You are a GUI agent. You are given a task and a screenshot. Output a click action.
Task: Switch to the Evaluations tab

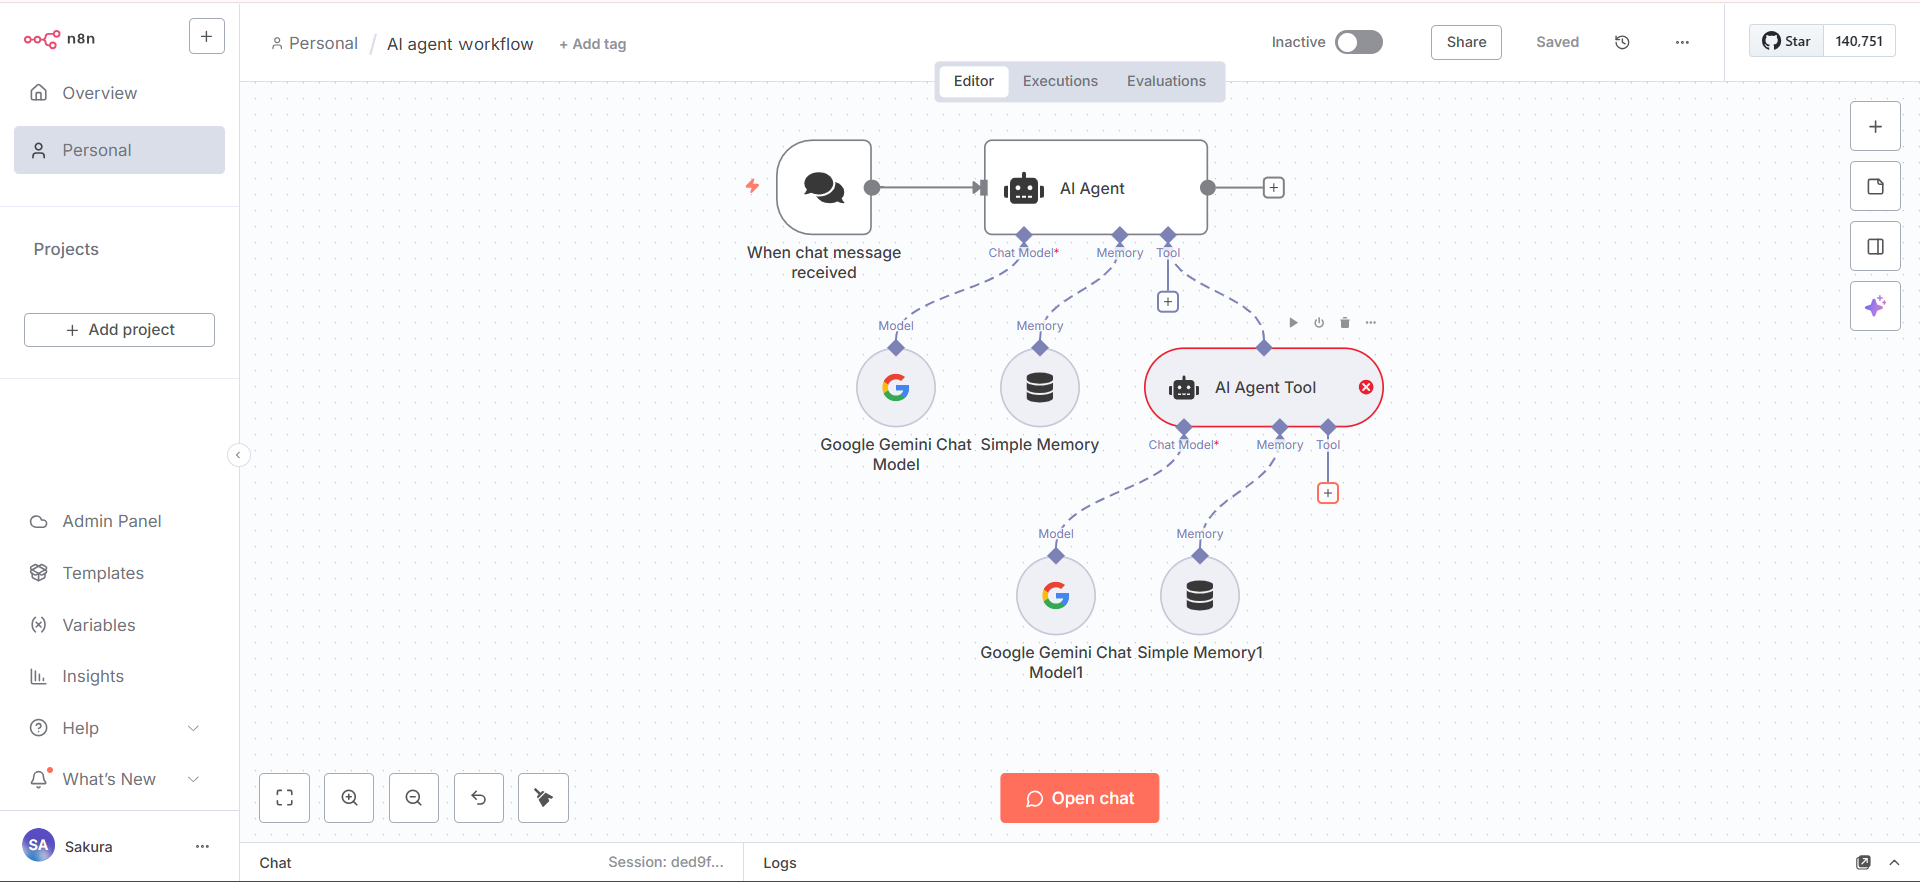click(x=1166, y=81)
